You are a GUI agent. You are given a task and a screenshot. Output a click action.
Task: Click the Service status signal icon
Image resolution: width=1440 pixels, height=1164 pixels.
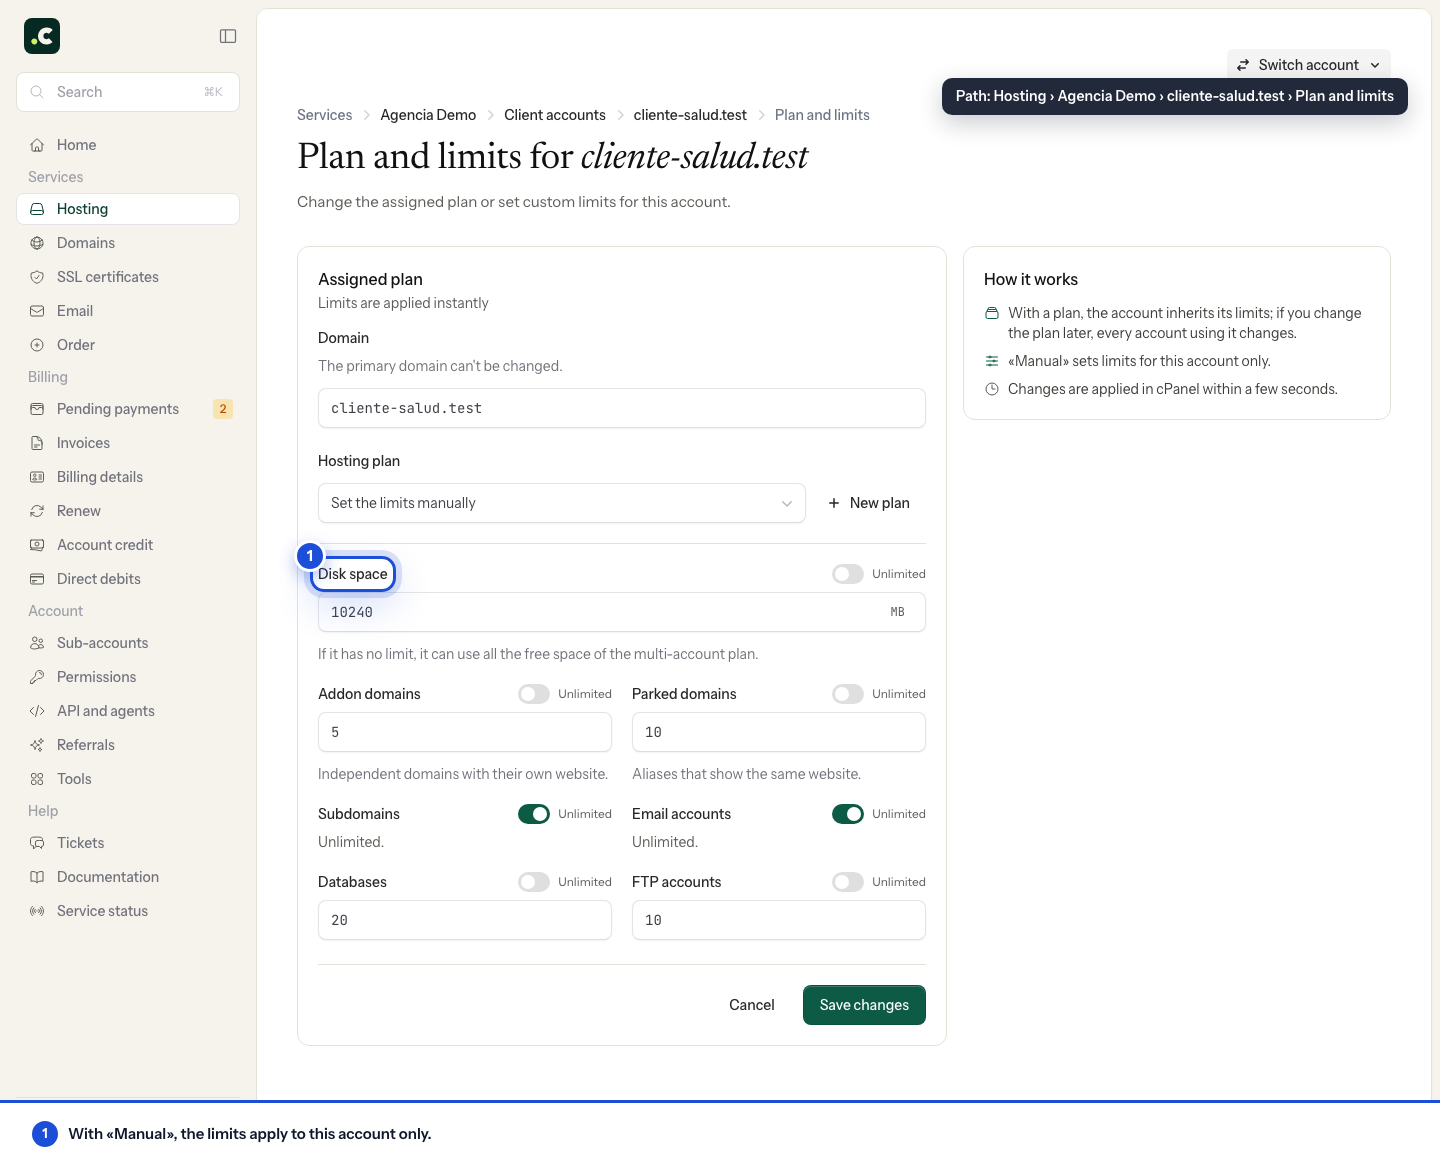[x=37, y=911]
